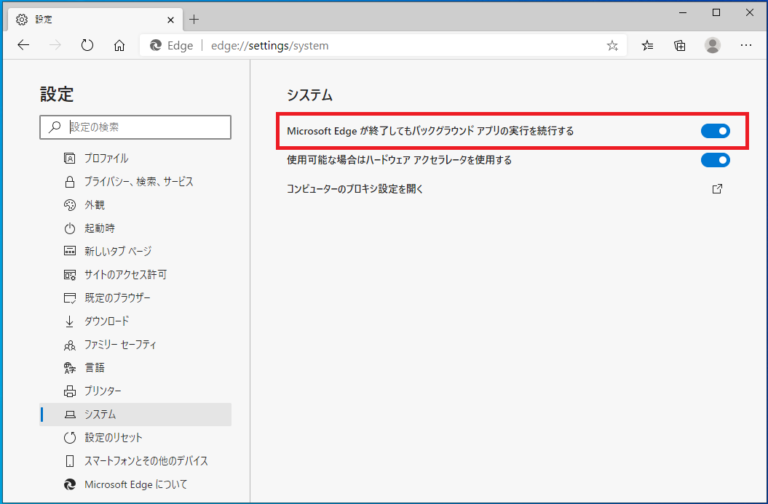Disable background apps after Edge closes toggle

pos(715,131)
